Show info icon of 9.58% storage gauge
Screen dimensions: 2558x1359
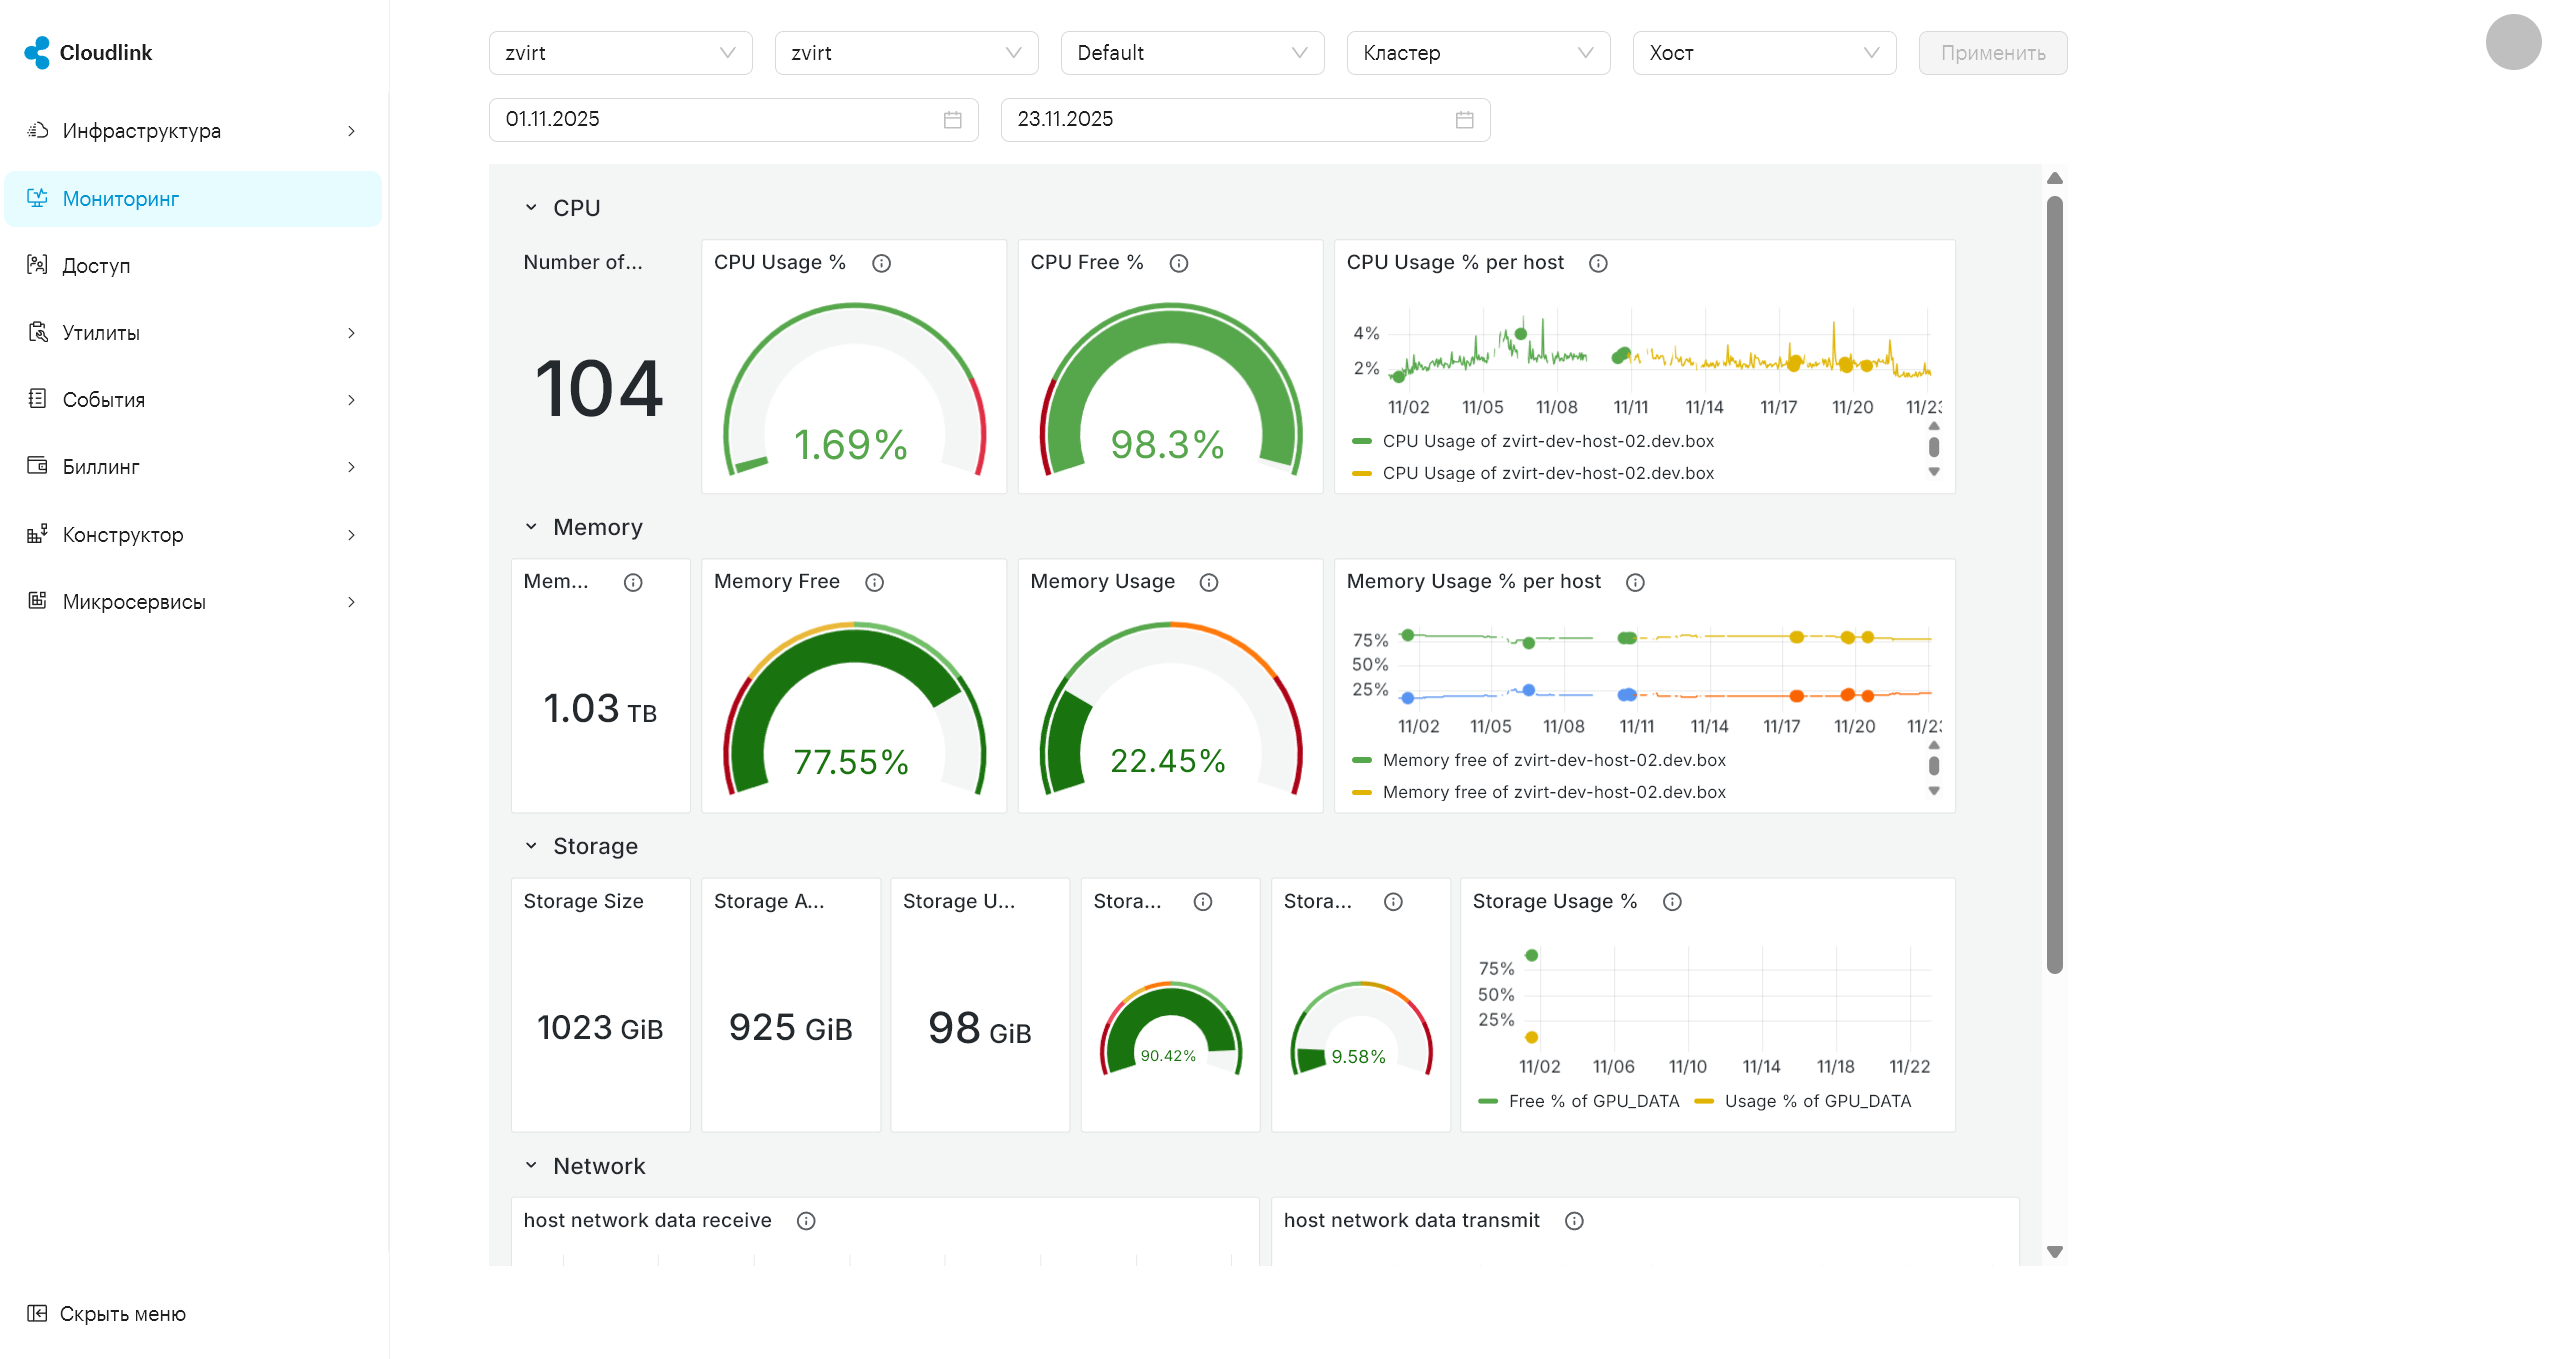tap(1393, 902)
